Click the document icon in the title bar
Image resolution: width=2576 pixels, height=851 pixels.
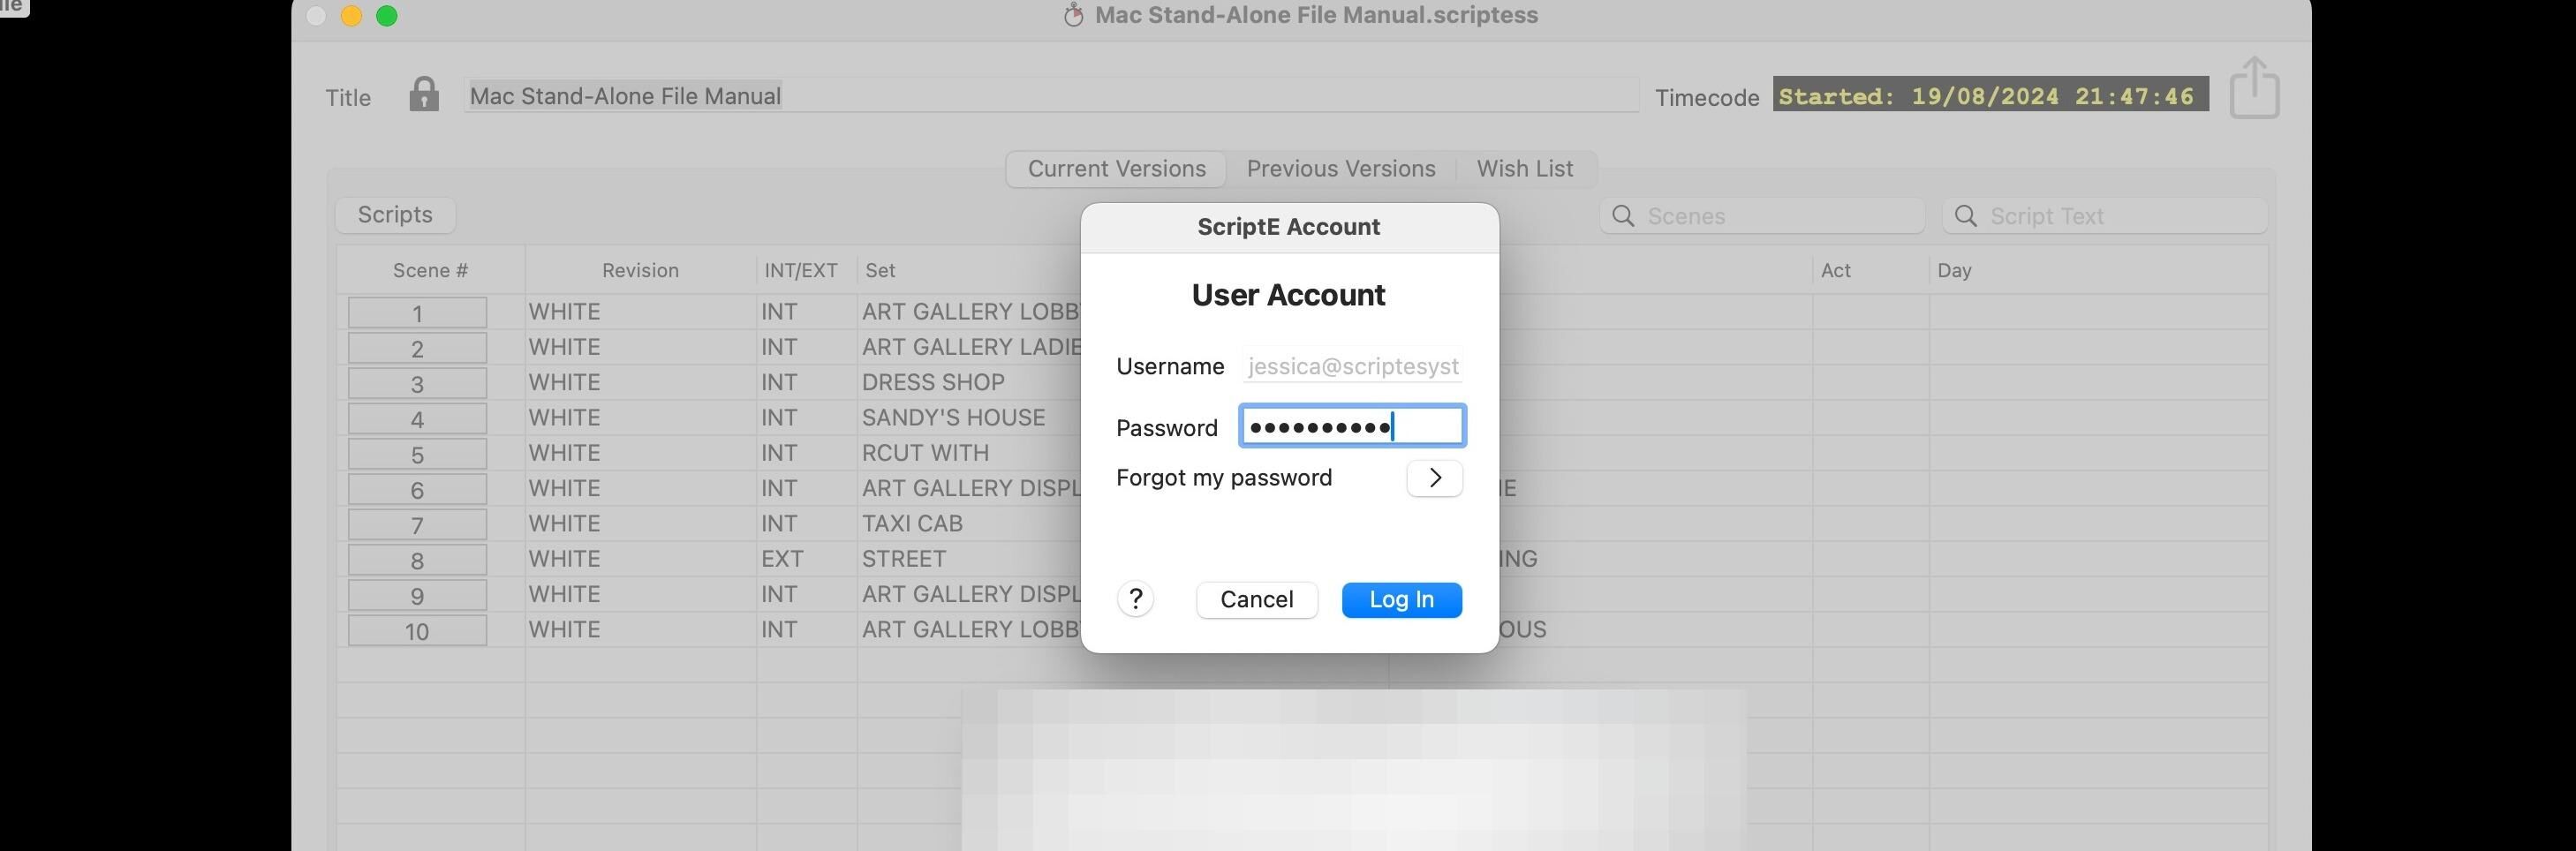coord(1073,15)
